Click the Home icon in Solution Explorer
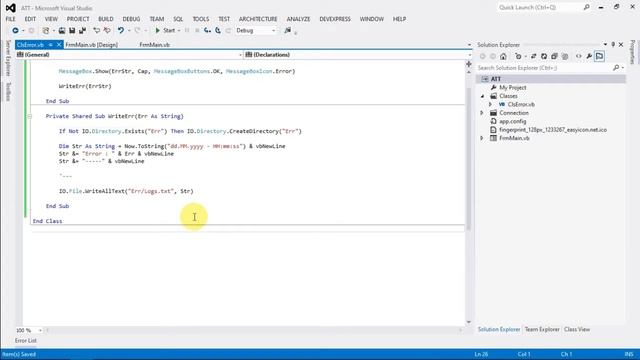The height and width of the screenshot is (360, 640). (503, 56)
